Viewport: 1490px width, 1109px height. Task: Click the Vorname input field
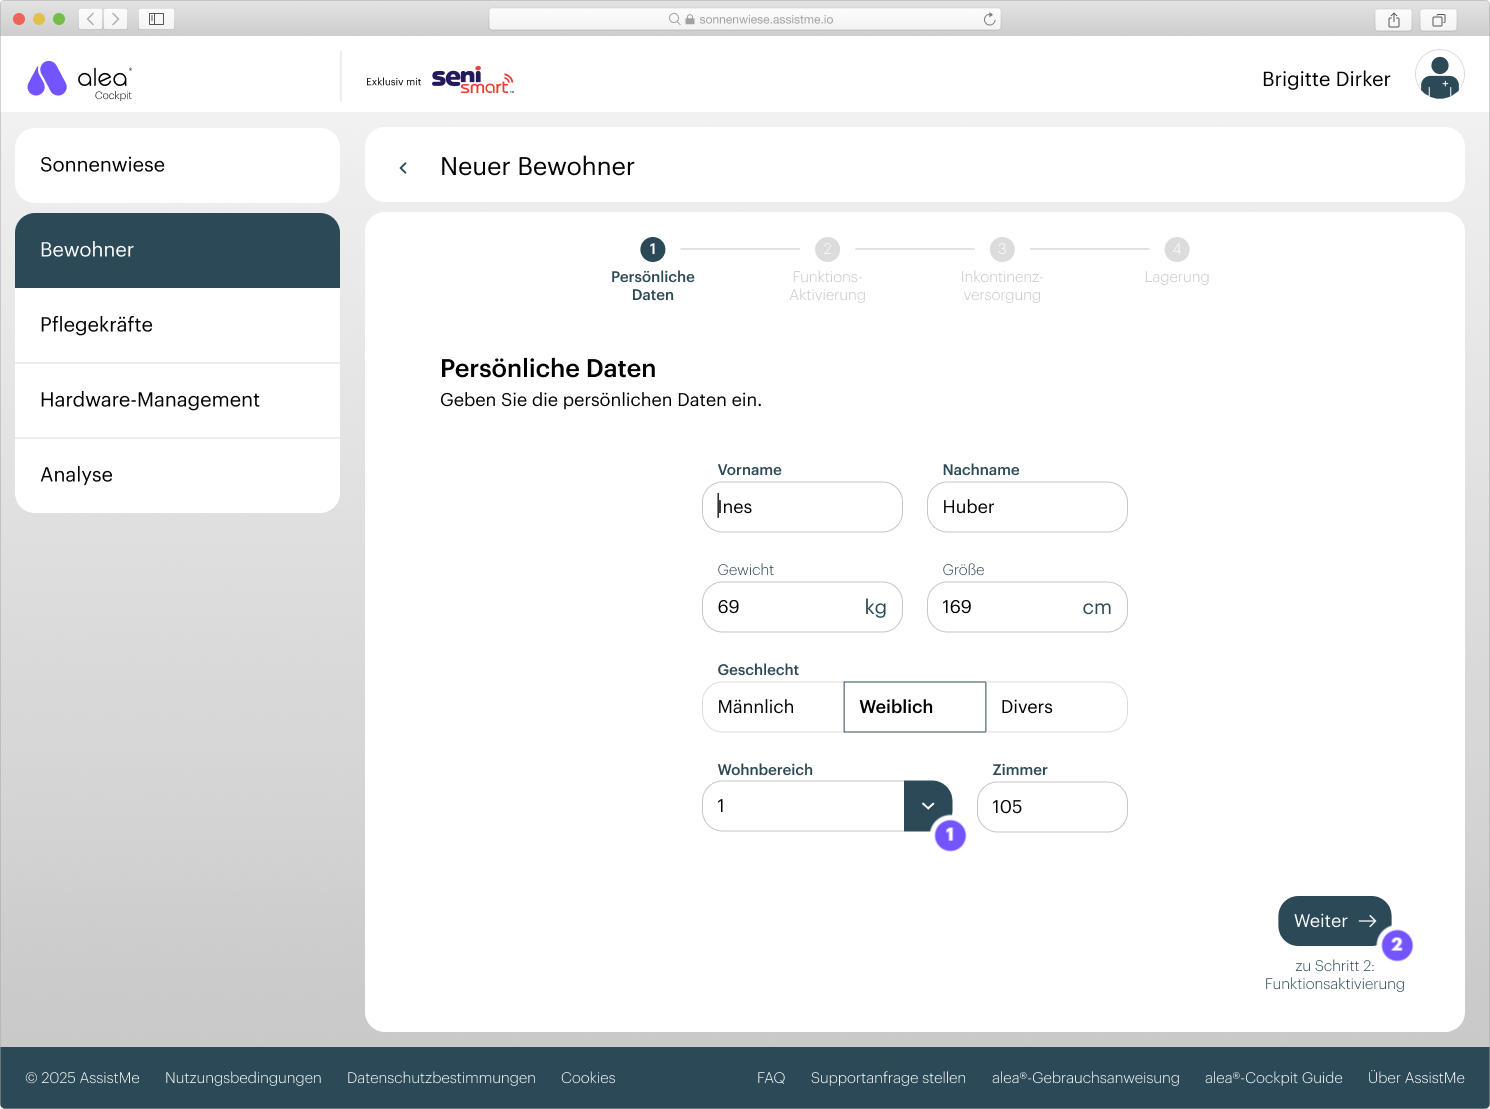(802, 507)
